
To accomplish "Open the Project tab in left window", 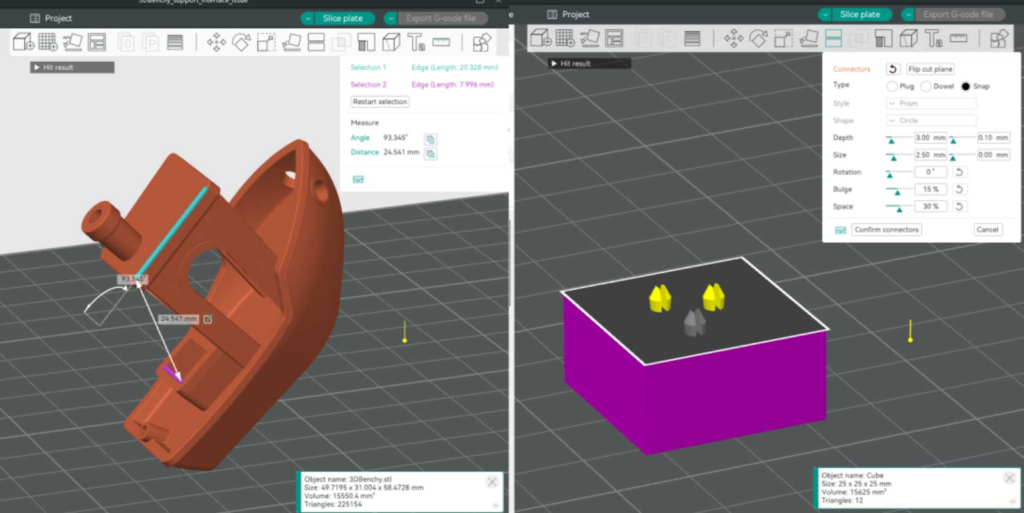I will [50, 18].
